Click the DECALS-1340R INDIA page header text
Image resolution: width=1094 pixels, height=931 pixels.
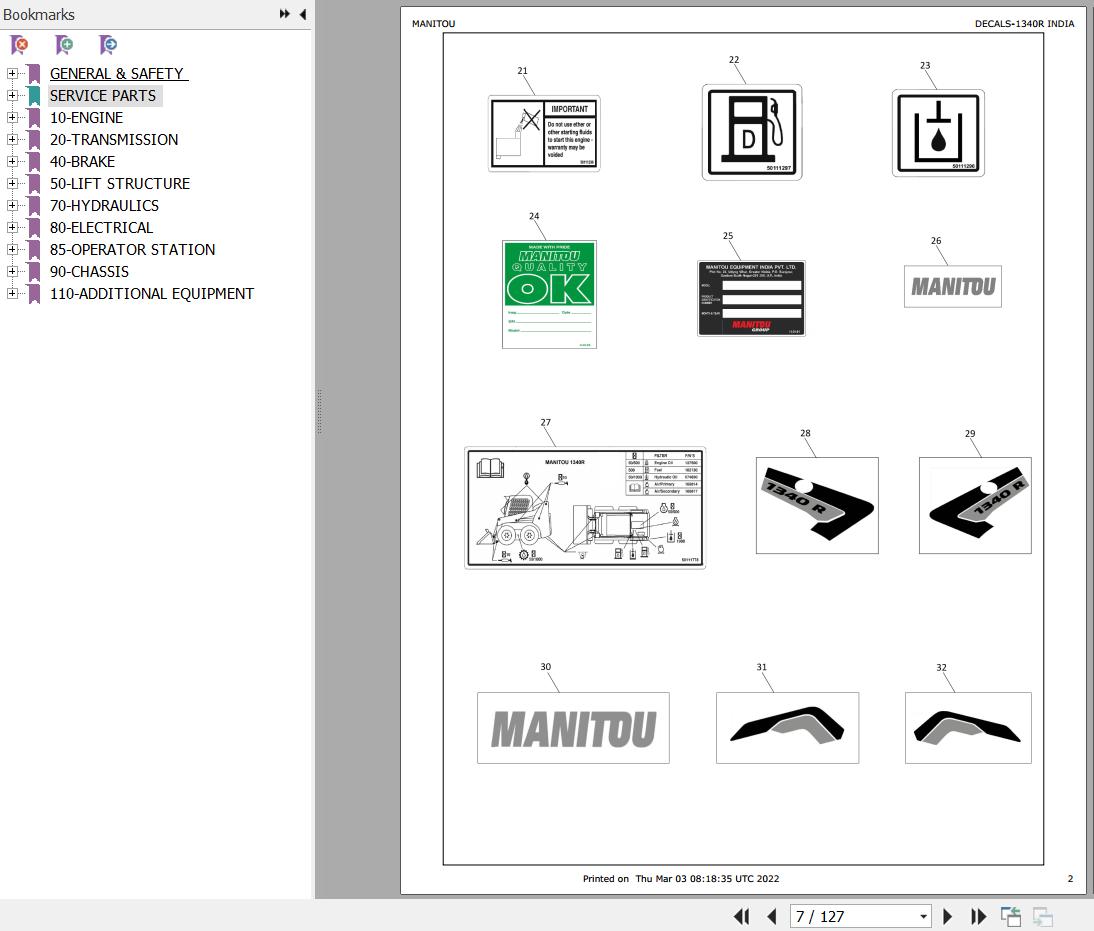(x=1024, y=24)
